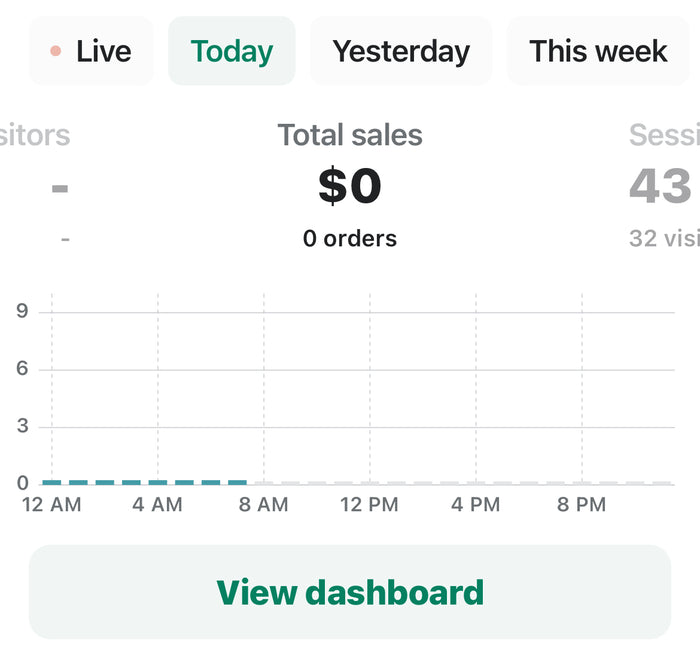This screenshot has height=656, width=700.
Task: Select the Today tab
Action: [231, 51]
